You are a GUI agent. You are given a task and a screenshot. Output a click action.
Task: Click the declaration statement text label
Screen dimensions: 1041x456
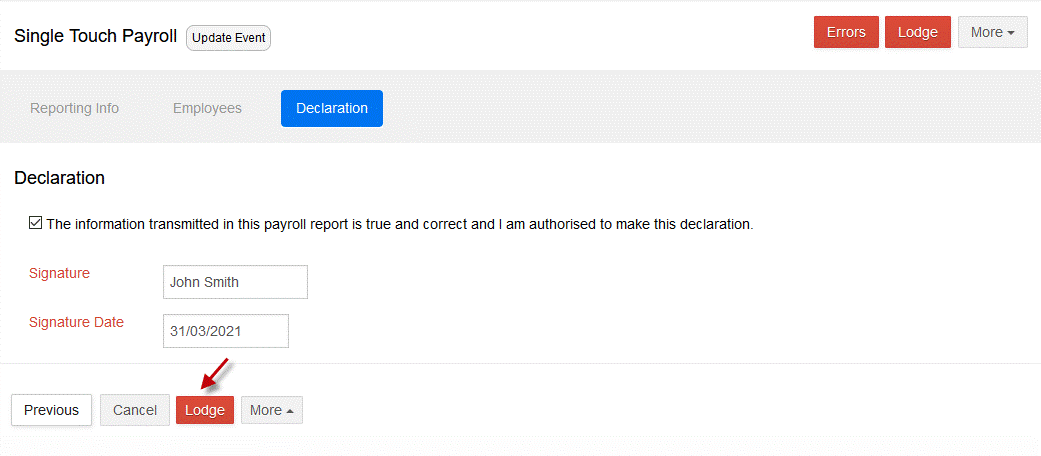pos(400,224)
